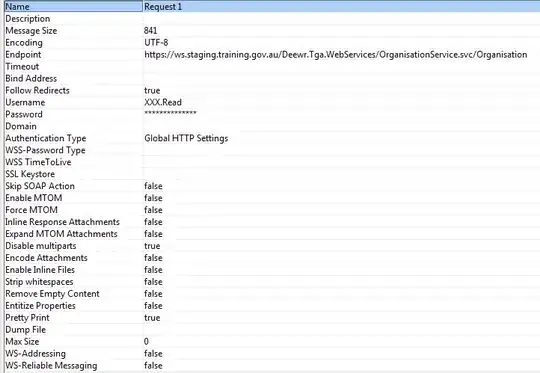Click the Skip SOAP Action false value
This screenshot has width=540, height=373.
pyautogui.click(x=153, y=186)
